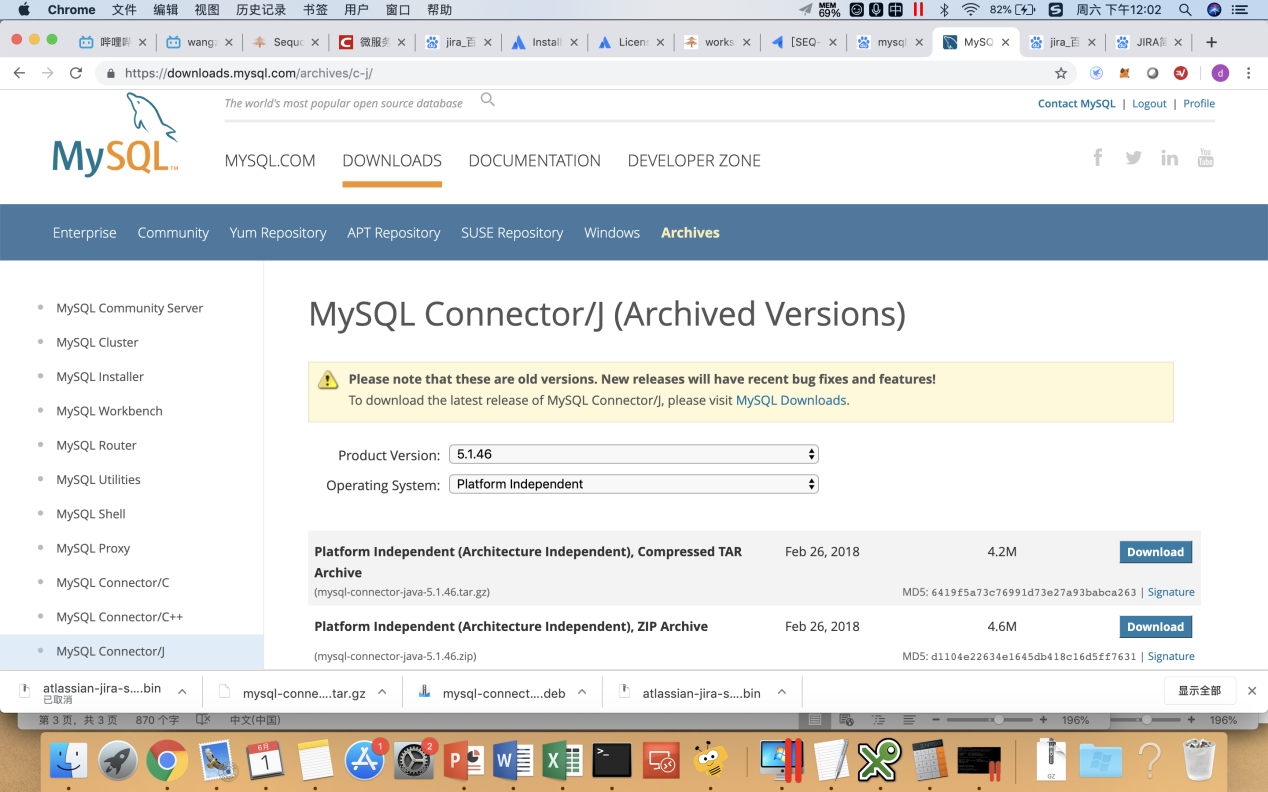
Task: Select MySQL Connector/J in the sidebar
Action: [x=110, y=651]
